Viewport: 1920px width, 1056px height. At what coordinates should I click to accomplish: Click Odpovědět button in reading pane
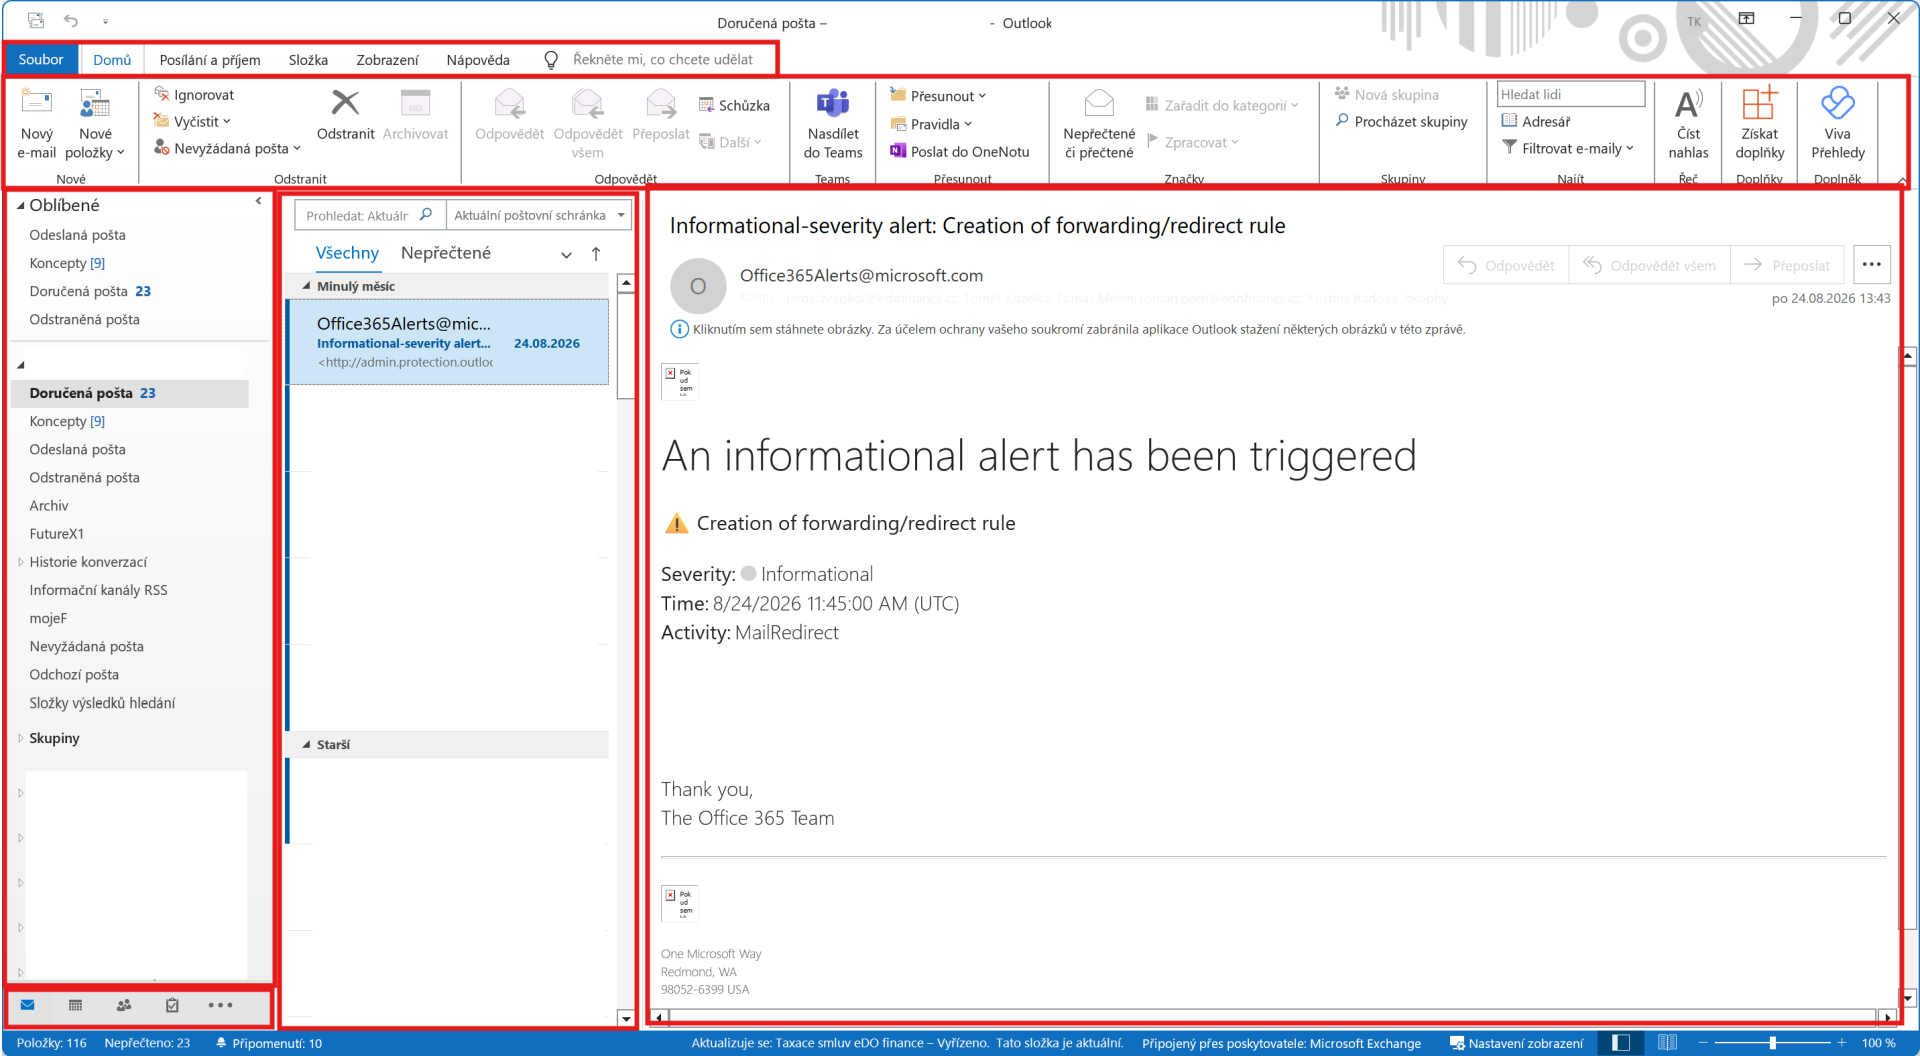(x=1506, y=265)
